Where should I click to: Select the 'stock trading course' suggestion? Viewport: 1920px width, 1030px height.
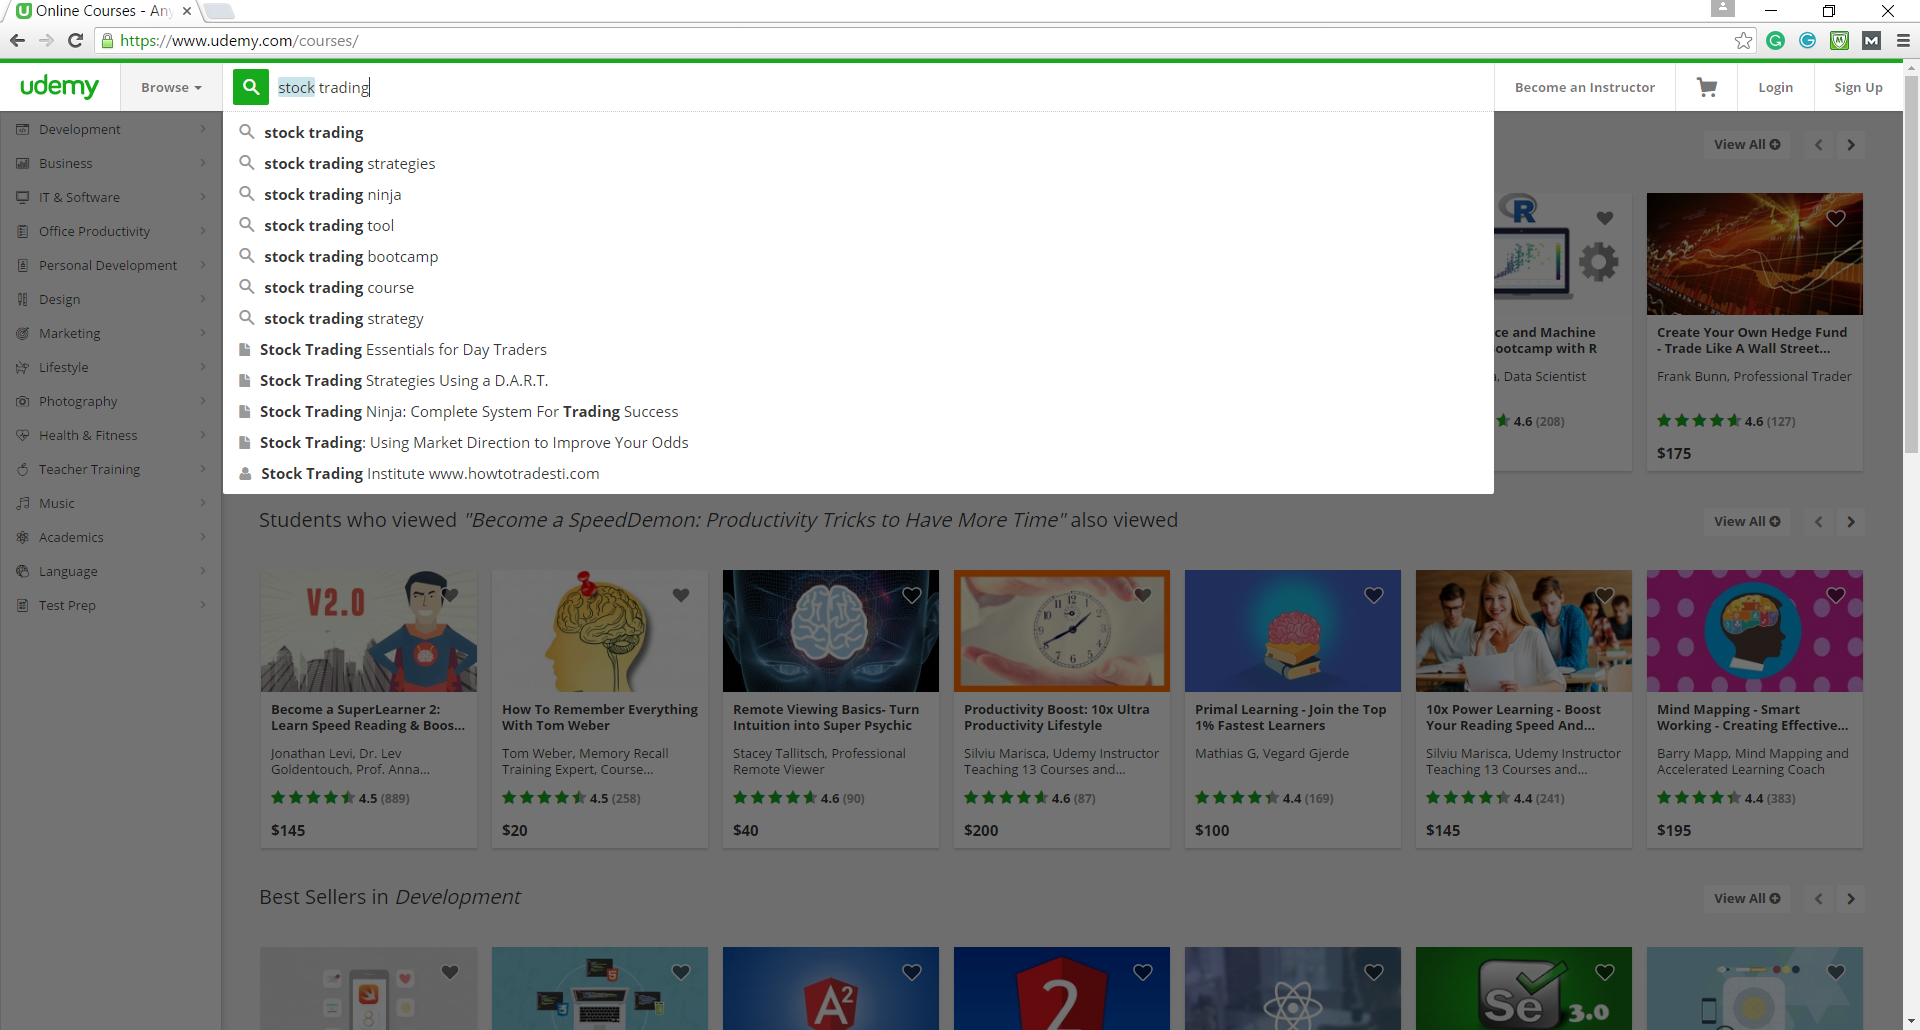pyautogui.click(x=858, y=287)
